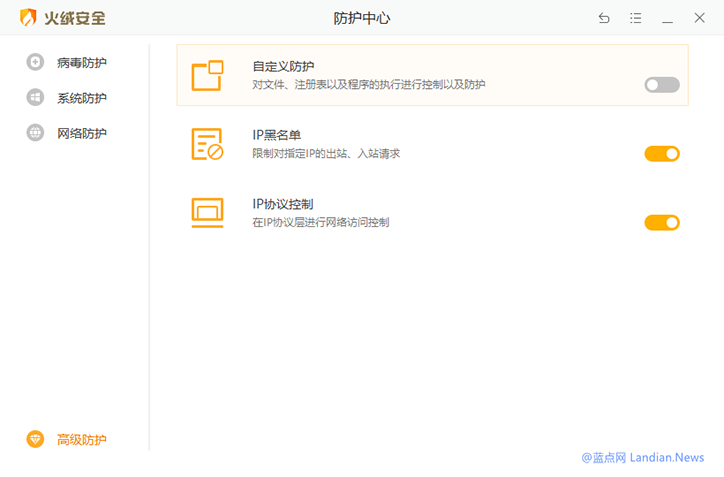Turn off the IP协议控制 switch
Image resolution: width=724 pixels, height=477 pixels.
coord(661,222)
